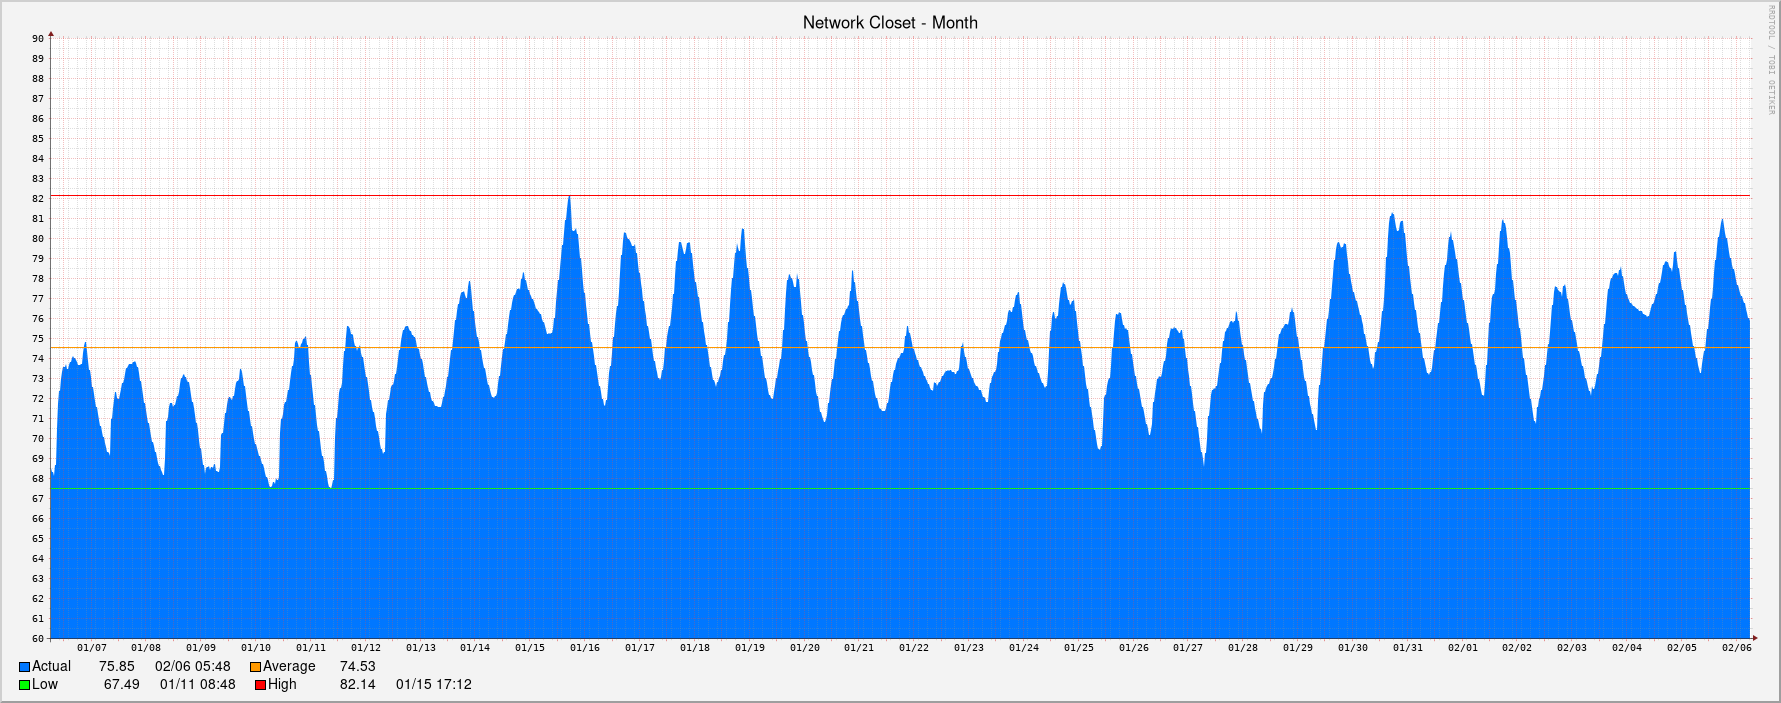This screenshot has width=1781, height=703.
Task: Click the orange Average legend swatch
Action: [x=255, y=667]
